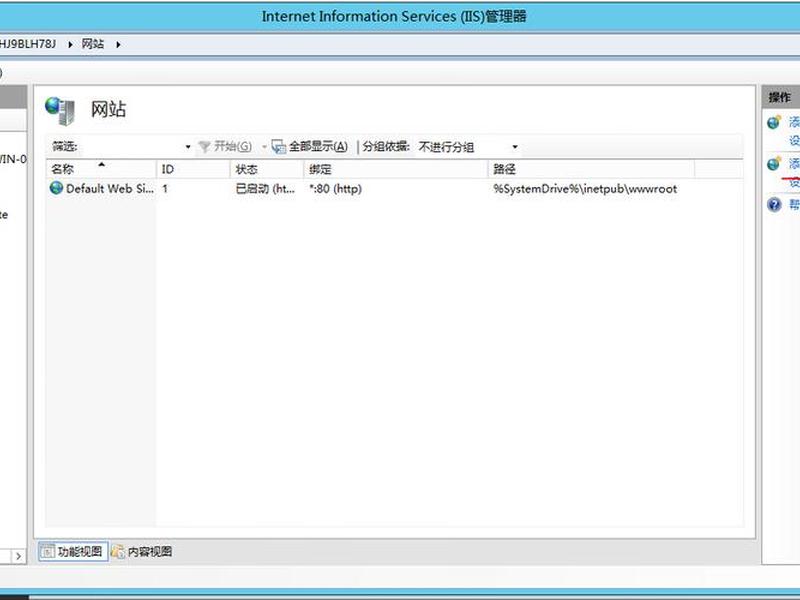Screen dimensions: 800x600
Task: Click the first globe icon in 操作 panel
Action: click(x=774, y=122)
